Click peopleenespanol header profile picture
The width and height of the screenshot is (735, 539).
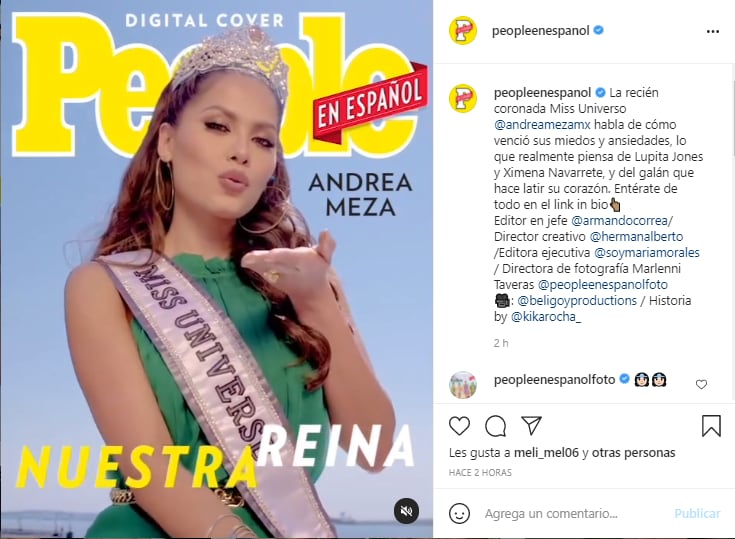point(463,31)
